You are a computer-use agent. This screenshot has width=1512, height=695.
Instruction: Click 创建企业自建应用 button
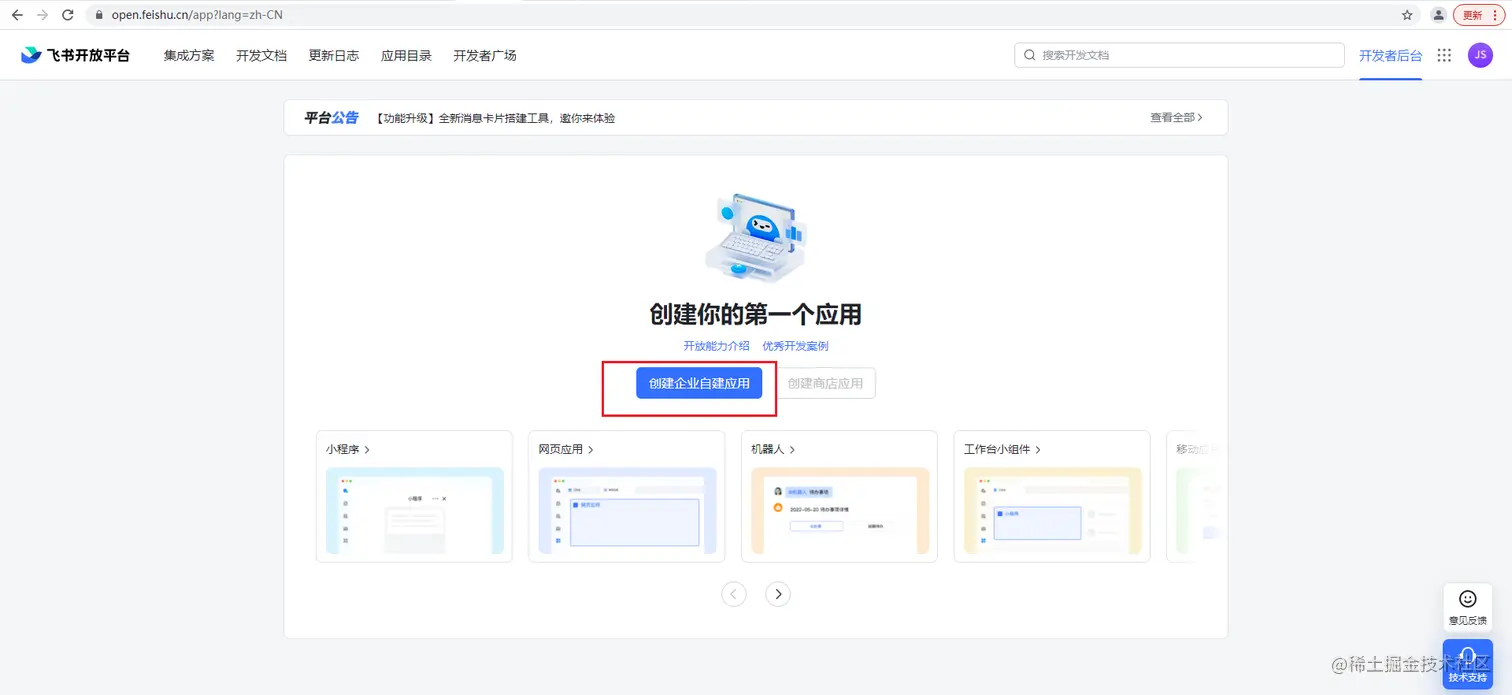click(x=699, y=383)
